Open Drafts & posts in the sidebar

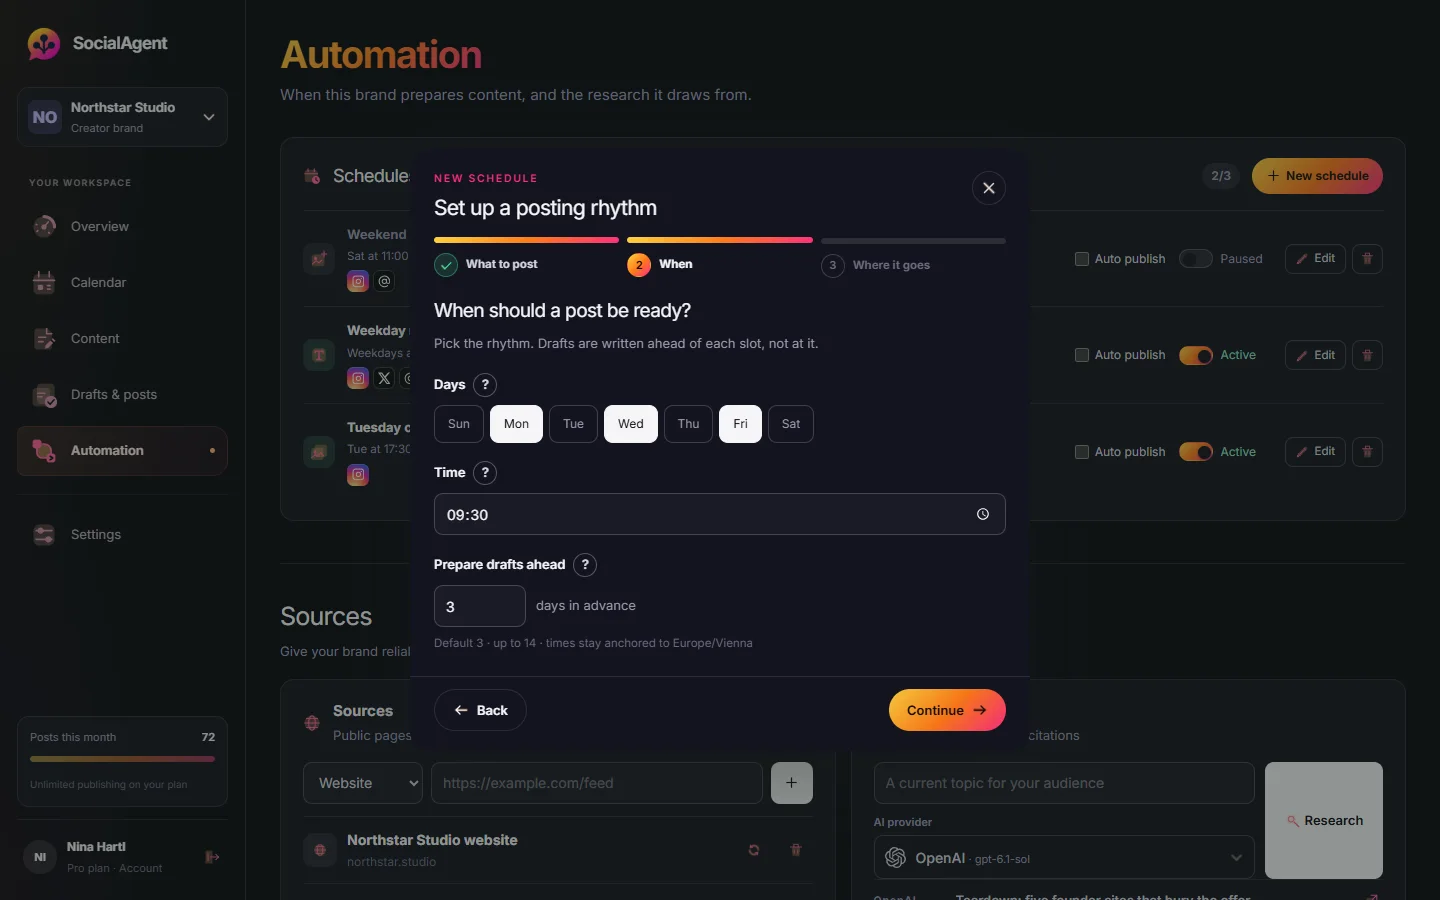click(122, 395)
